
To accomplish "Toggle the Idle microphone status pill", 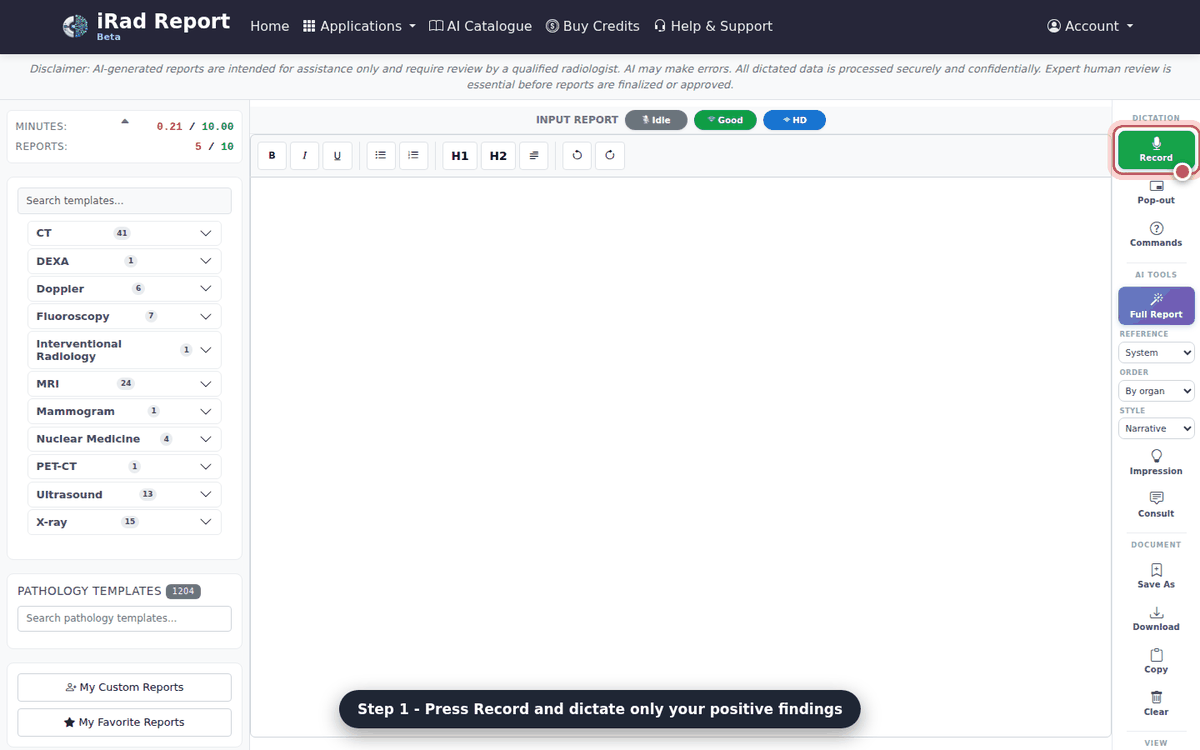I will [x=656, y=120].
